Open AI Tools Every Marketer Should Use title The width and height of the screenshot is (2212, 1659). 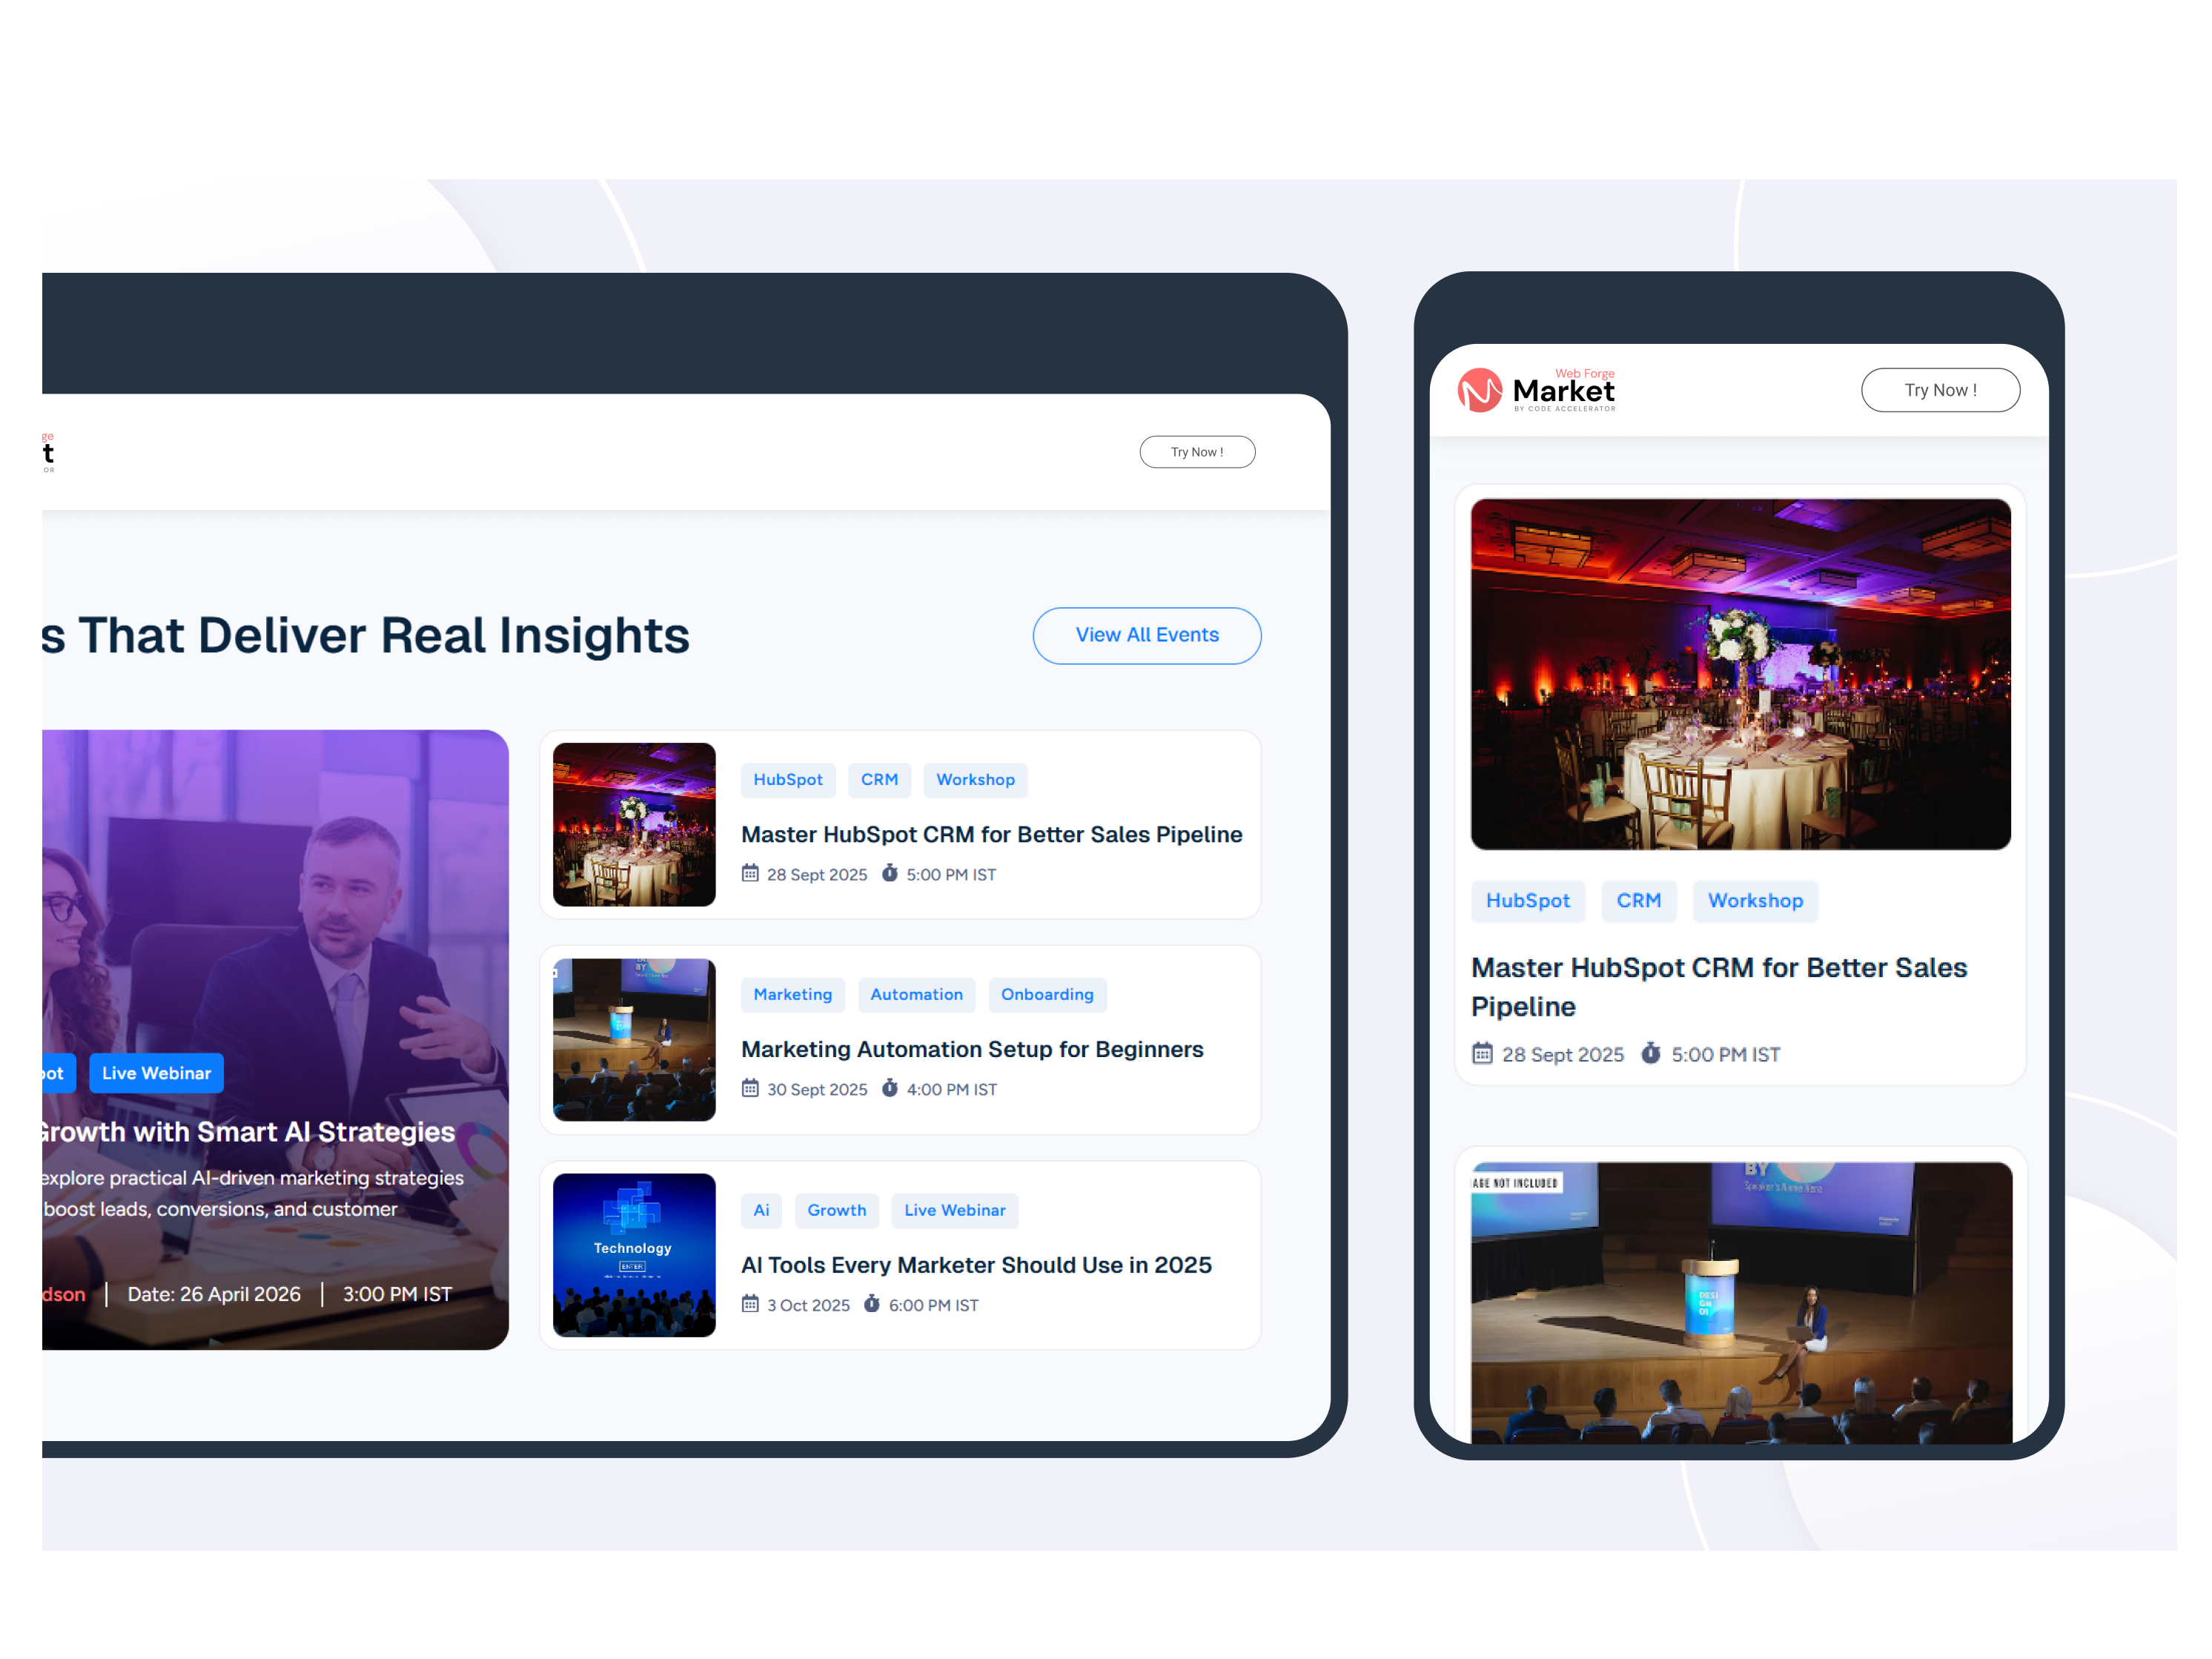click(976, 1266)
